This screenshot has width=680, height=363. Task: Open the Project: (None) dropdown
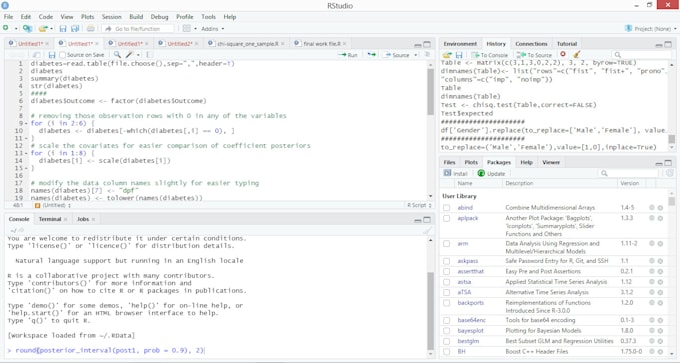[650, 29]
